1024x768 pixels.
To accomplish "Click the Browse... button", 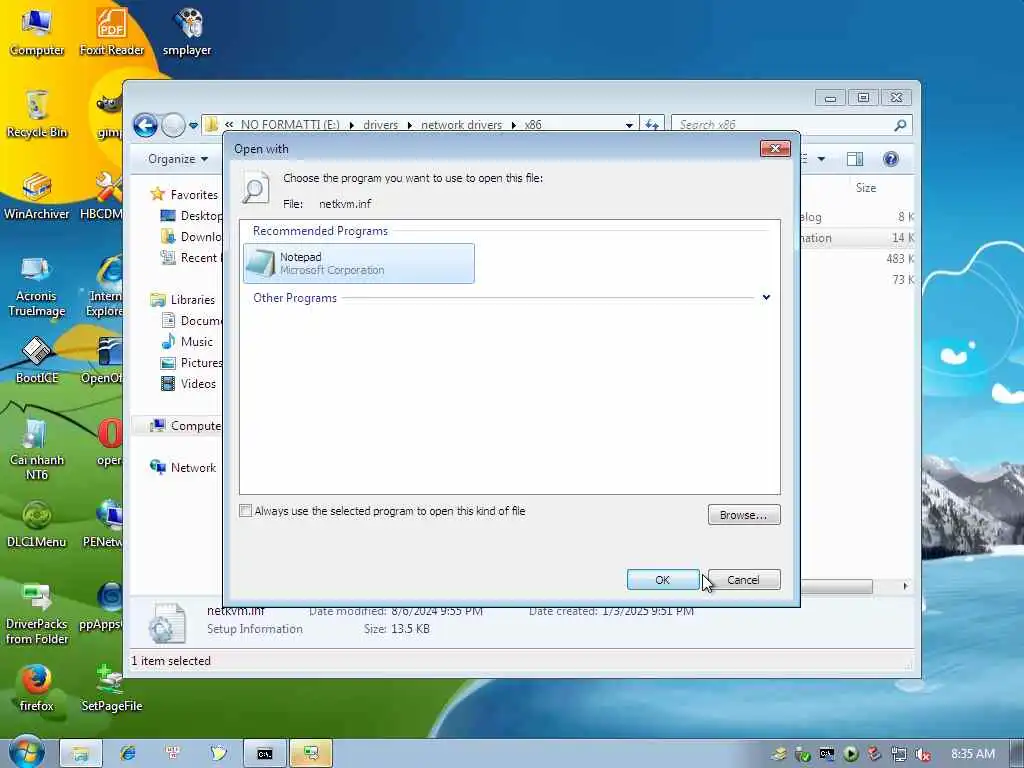I will (744, 515).
